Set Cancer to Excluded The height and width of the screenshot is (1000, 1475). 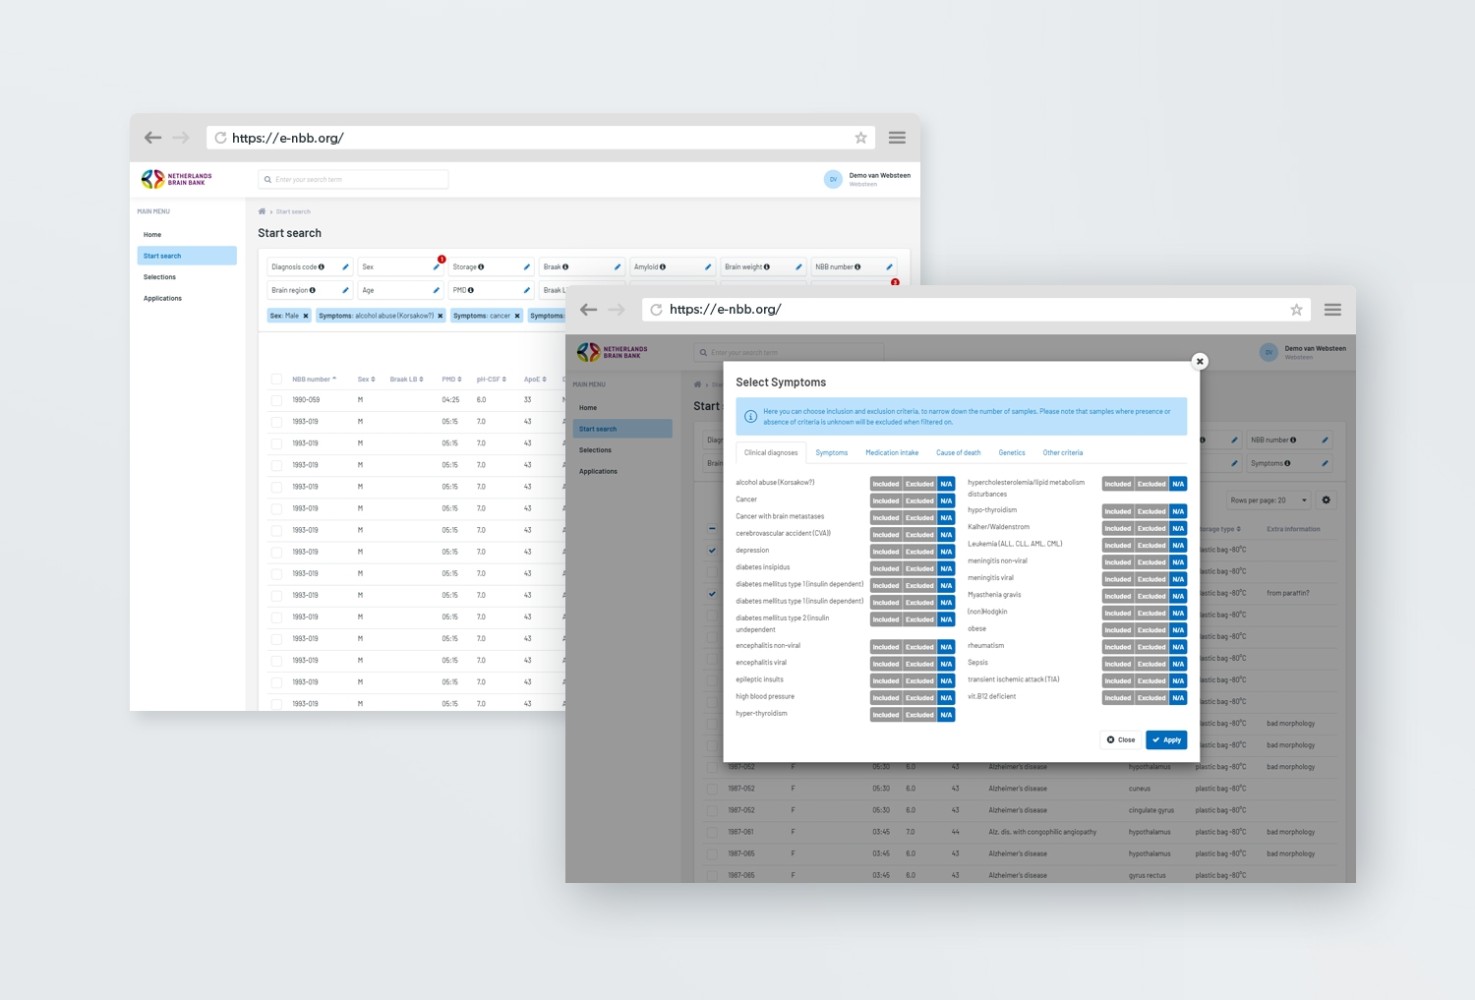tap(920, 501)
